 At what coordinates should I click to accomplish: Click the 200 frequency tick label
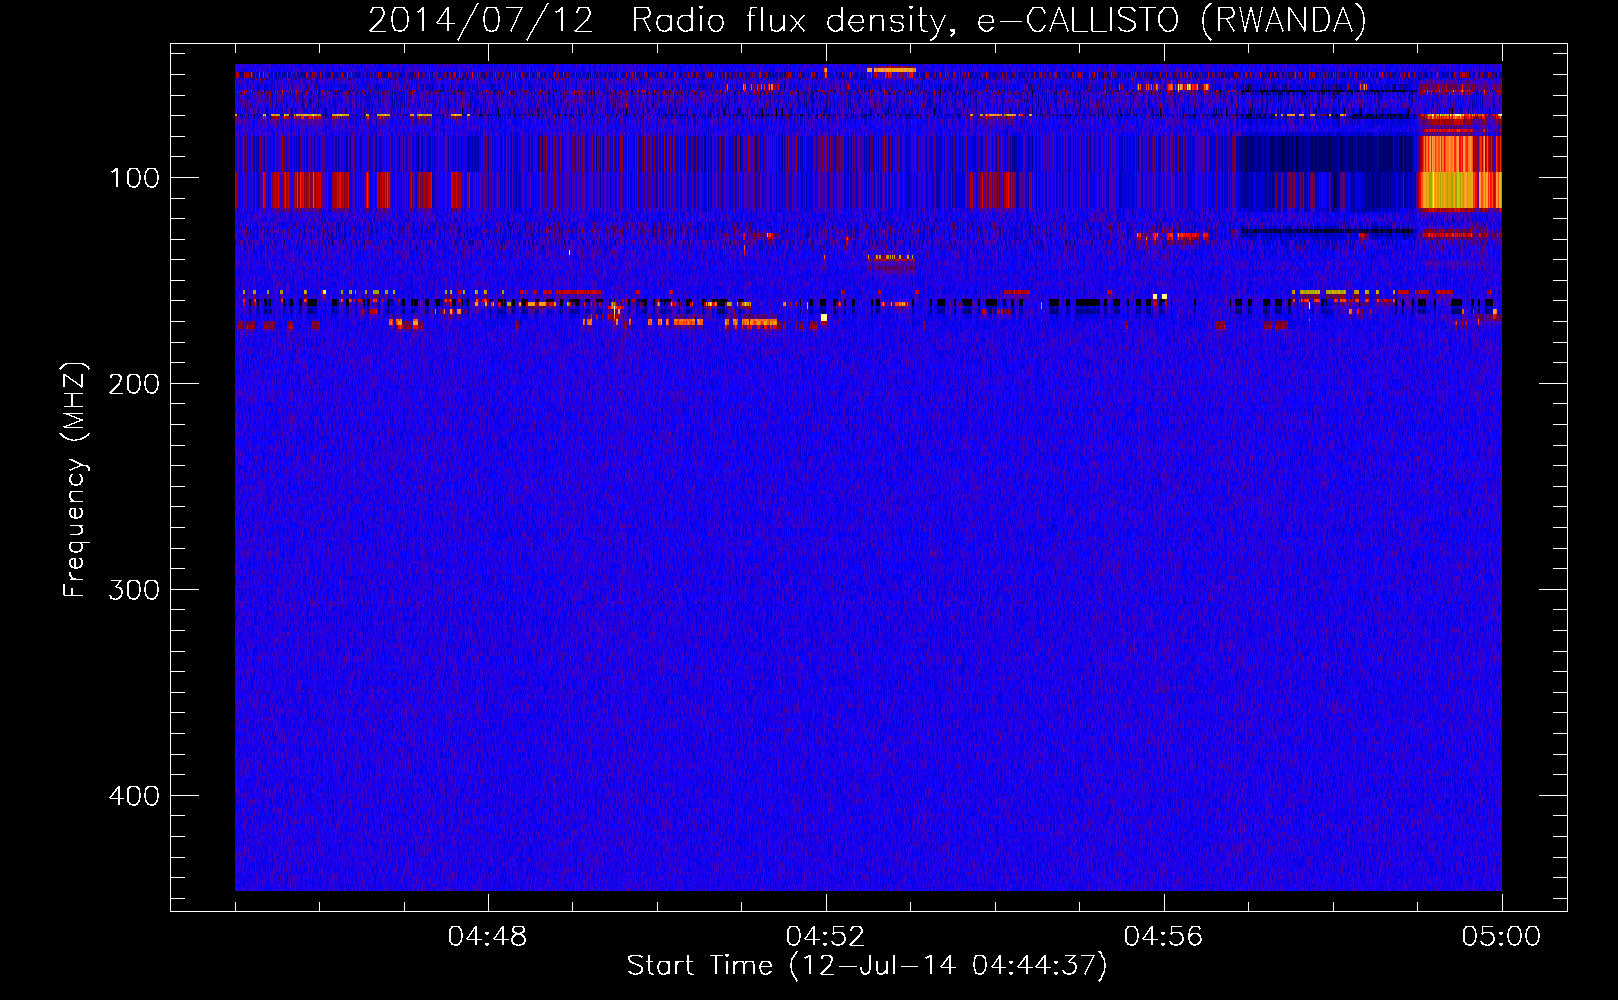click(134, 384)
